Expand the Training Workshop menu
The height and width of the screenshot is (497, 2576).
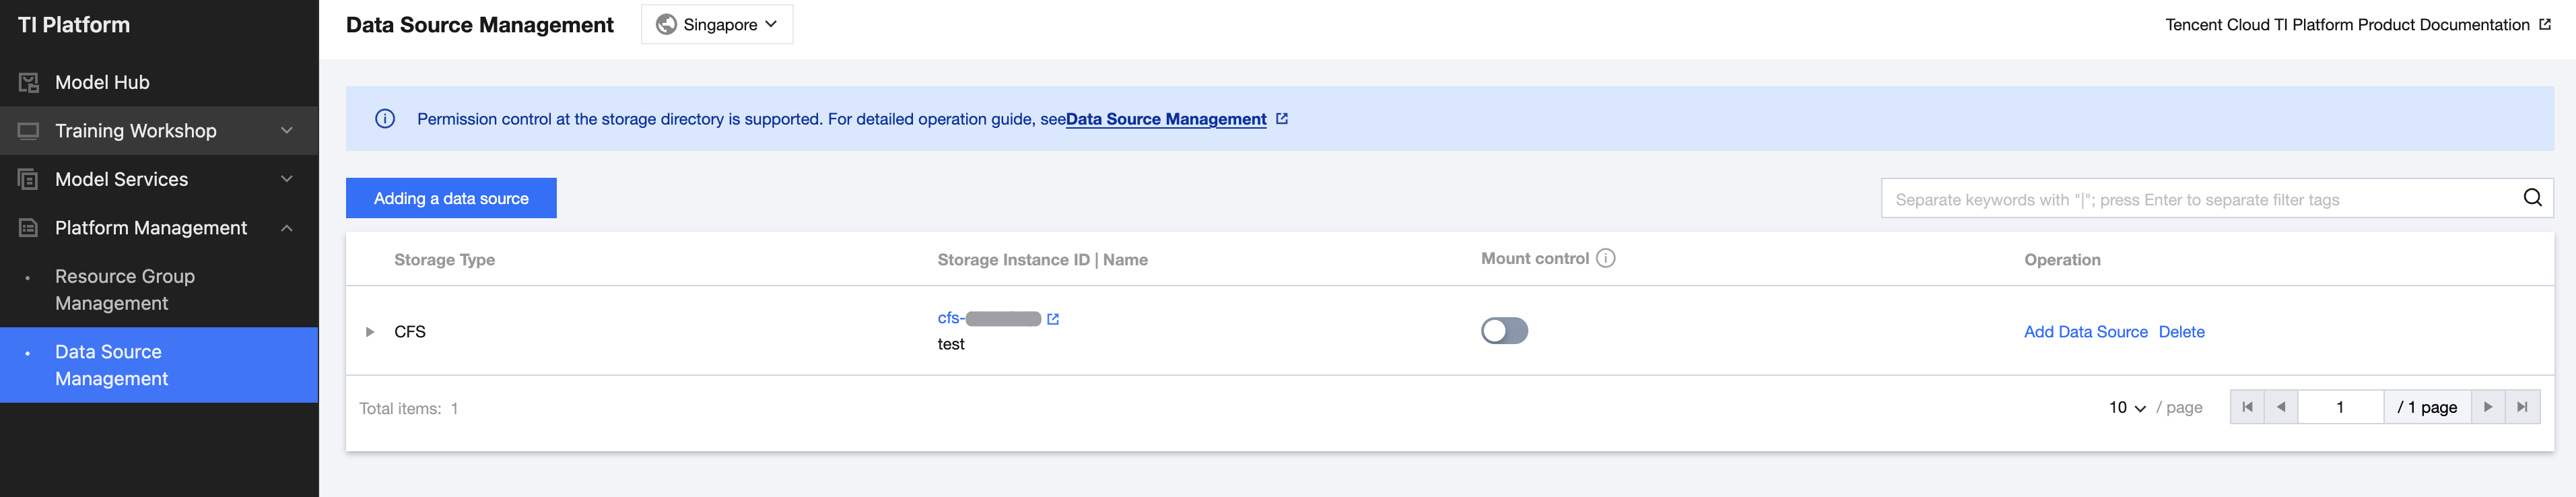coord(160,131)
